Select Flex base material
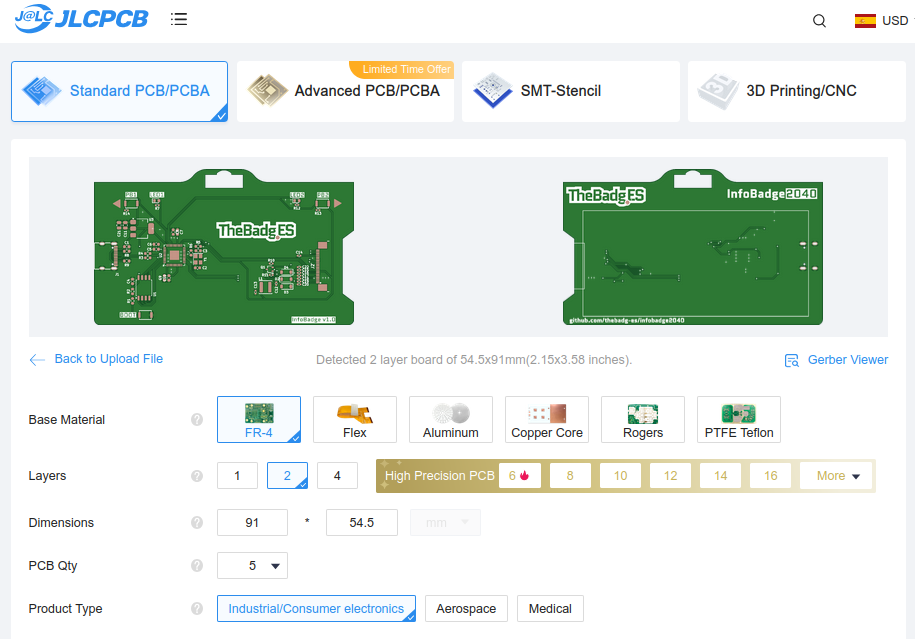This screenshot has width=915, height=639. (355, 420)
